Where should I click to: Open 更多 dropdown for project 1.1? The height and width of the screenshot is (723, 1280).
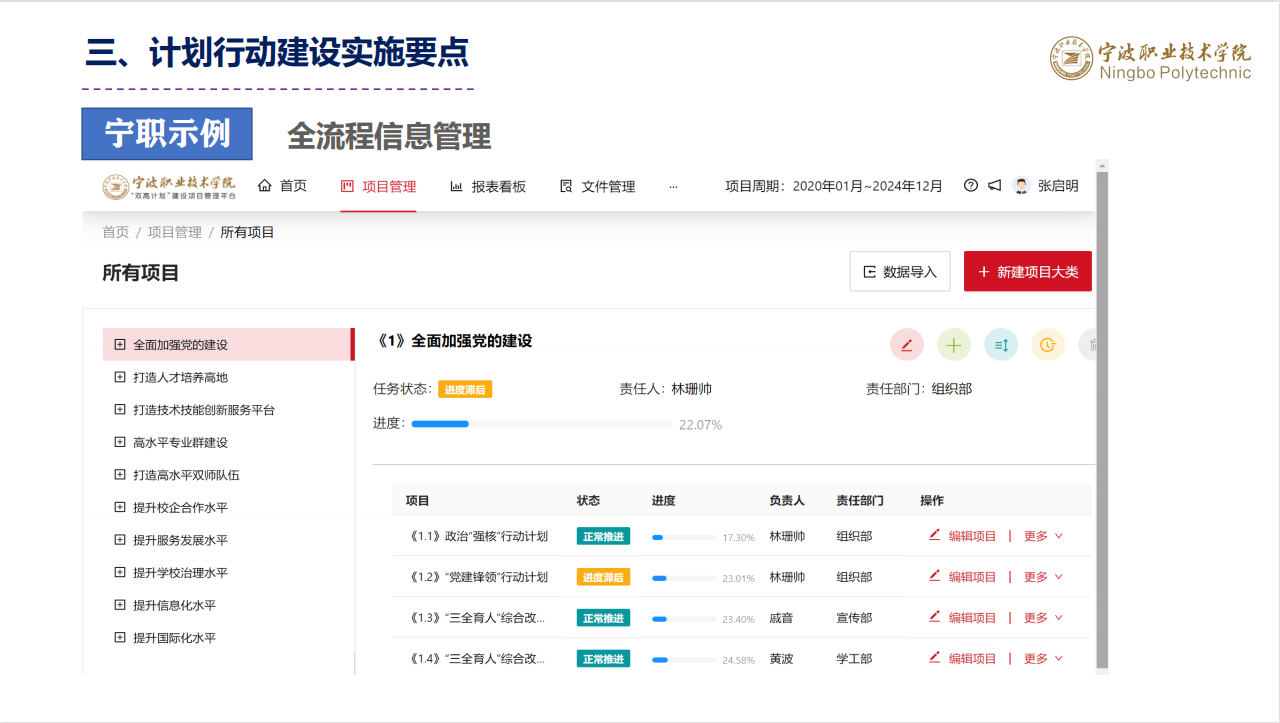click(1043, 536)
